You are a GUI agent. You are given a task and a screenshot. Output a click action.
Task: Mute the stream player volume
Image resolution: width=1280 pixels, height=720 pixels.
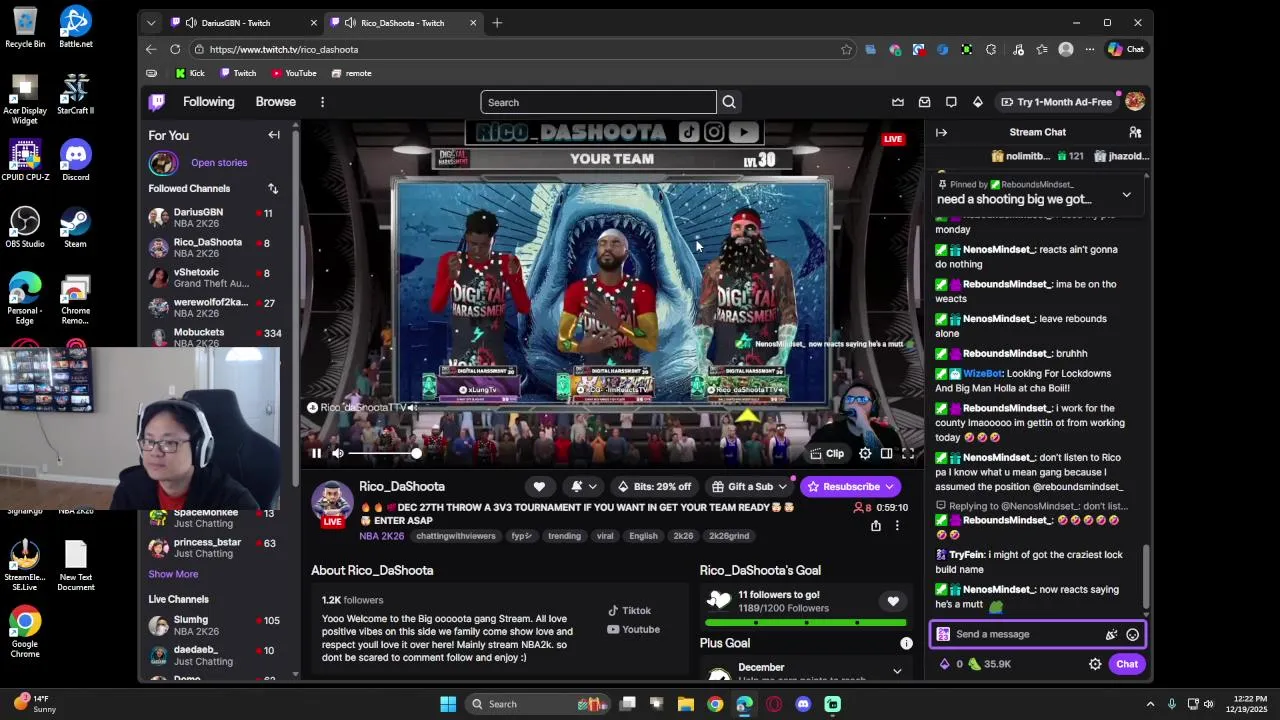tap(338, 453)
